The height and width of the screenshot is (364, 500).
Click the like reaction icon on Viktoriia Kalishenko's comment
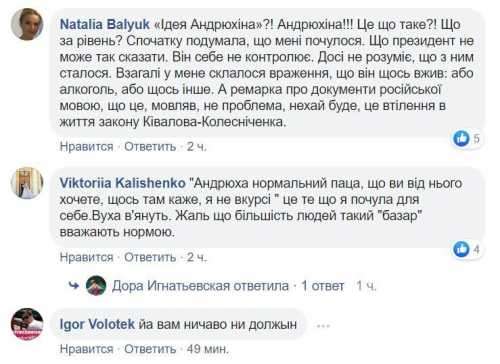coord(461,249)
